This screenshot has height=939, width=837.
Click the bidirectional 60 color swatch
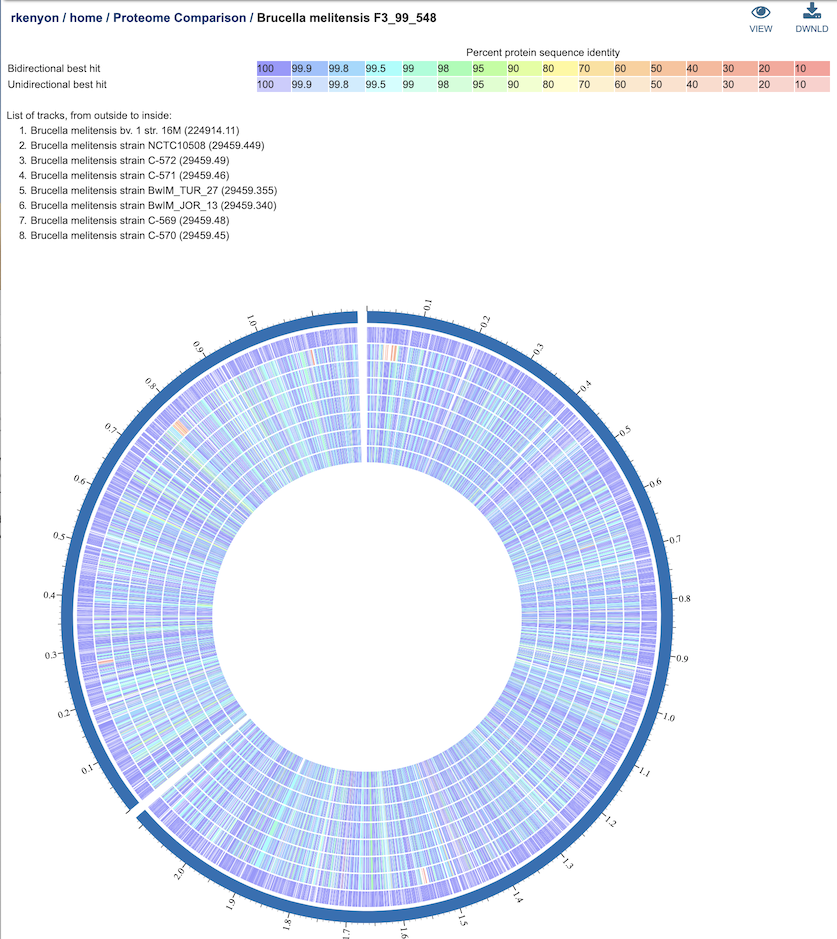pos(632,68)
